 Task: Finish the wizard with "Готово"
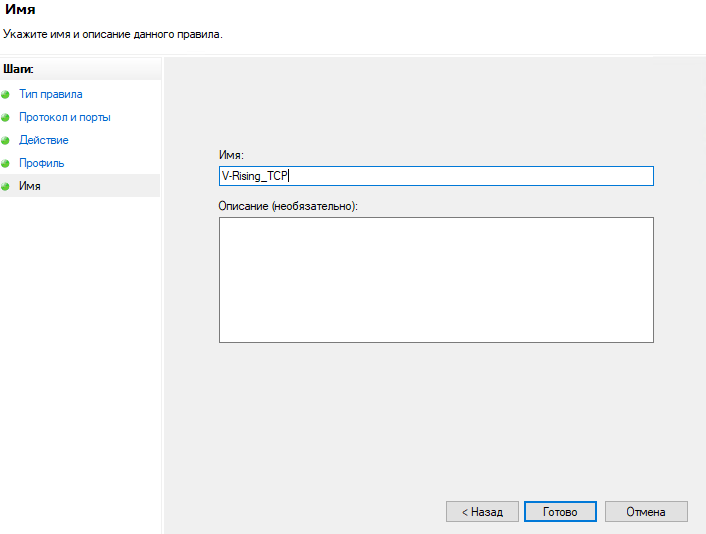[560, 511]
